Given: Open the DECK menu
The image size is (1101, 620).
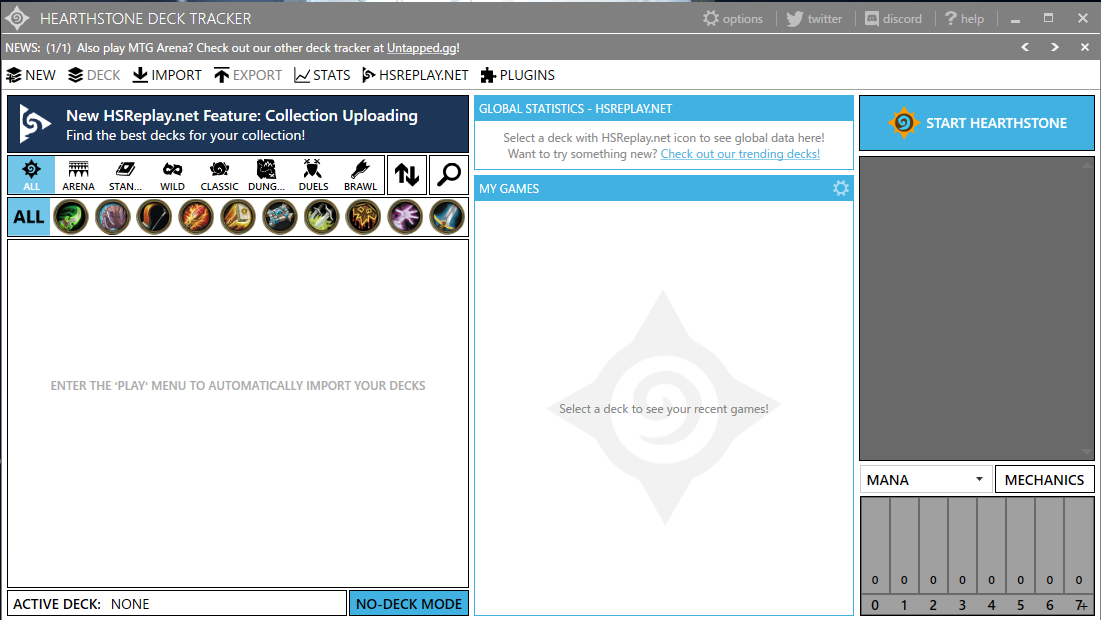Looking at the screenshot, I should [94, 75].
